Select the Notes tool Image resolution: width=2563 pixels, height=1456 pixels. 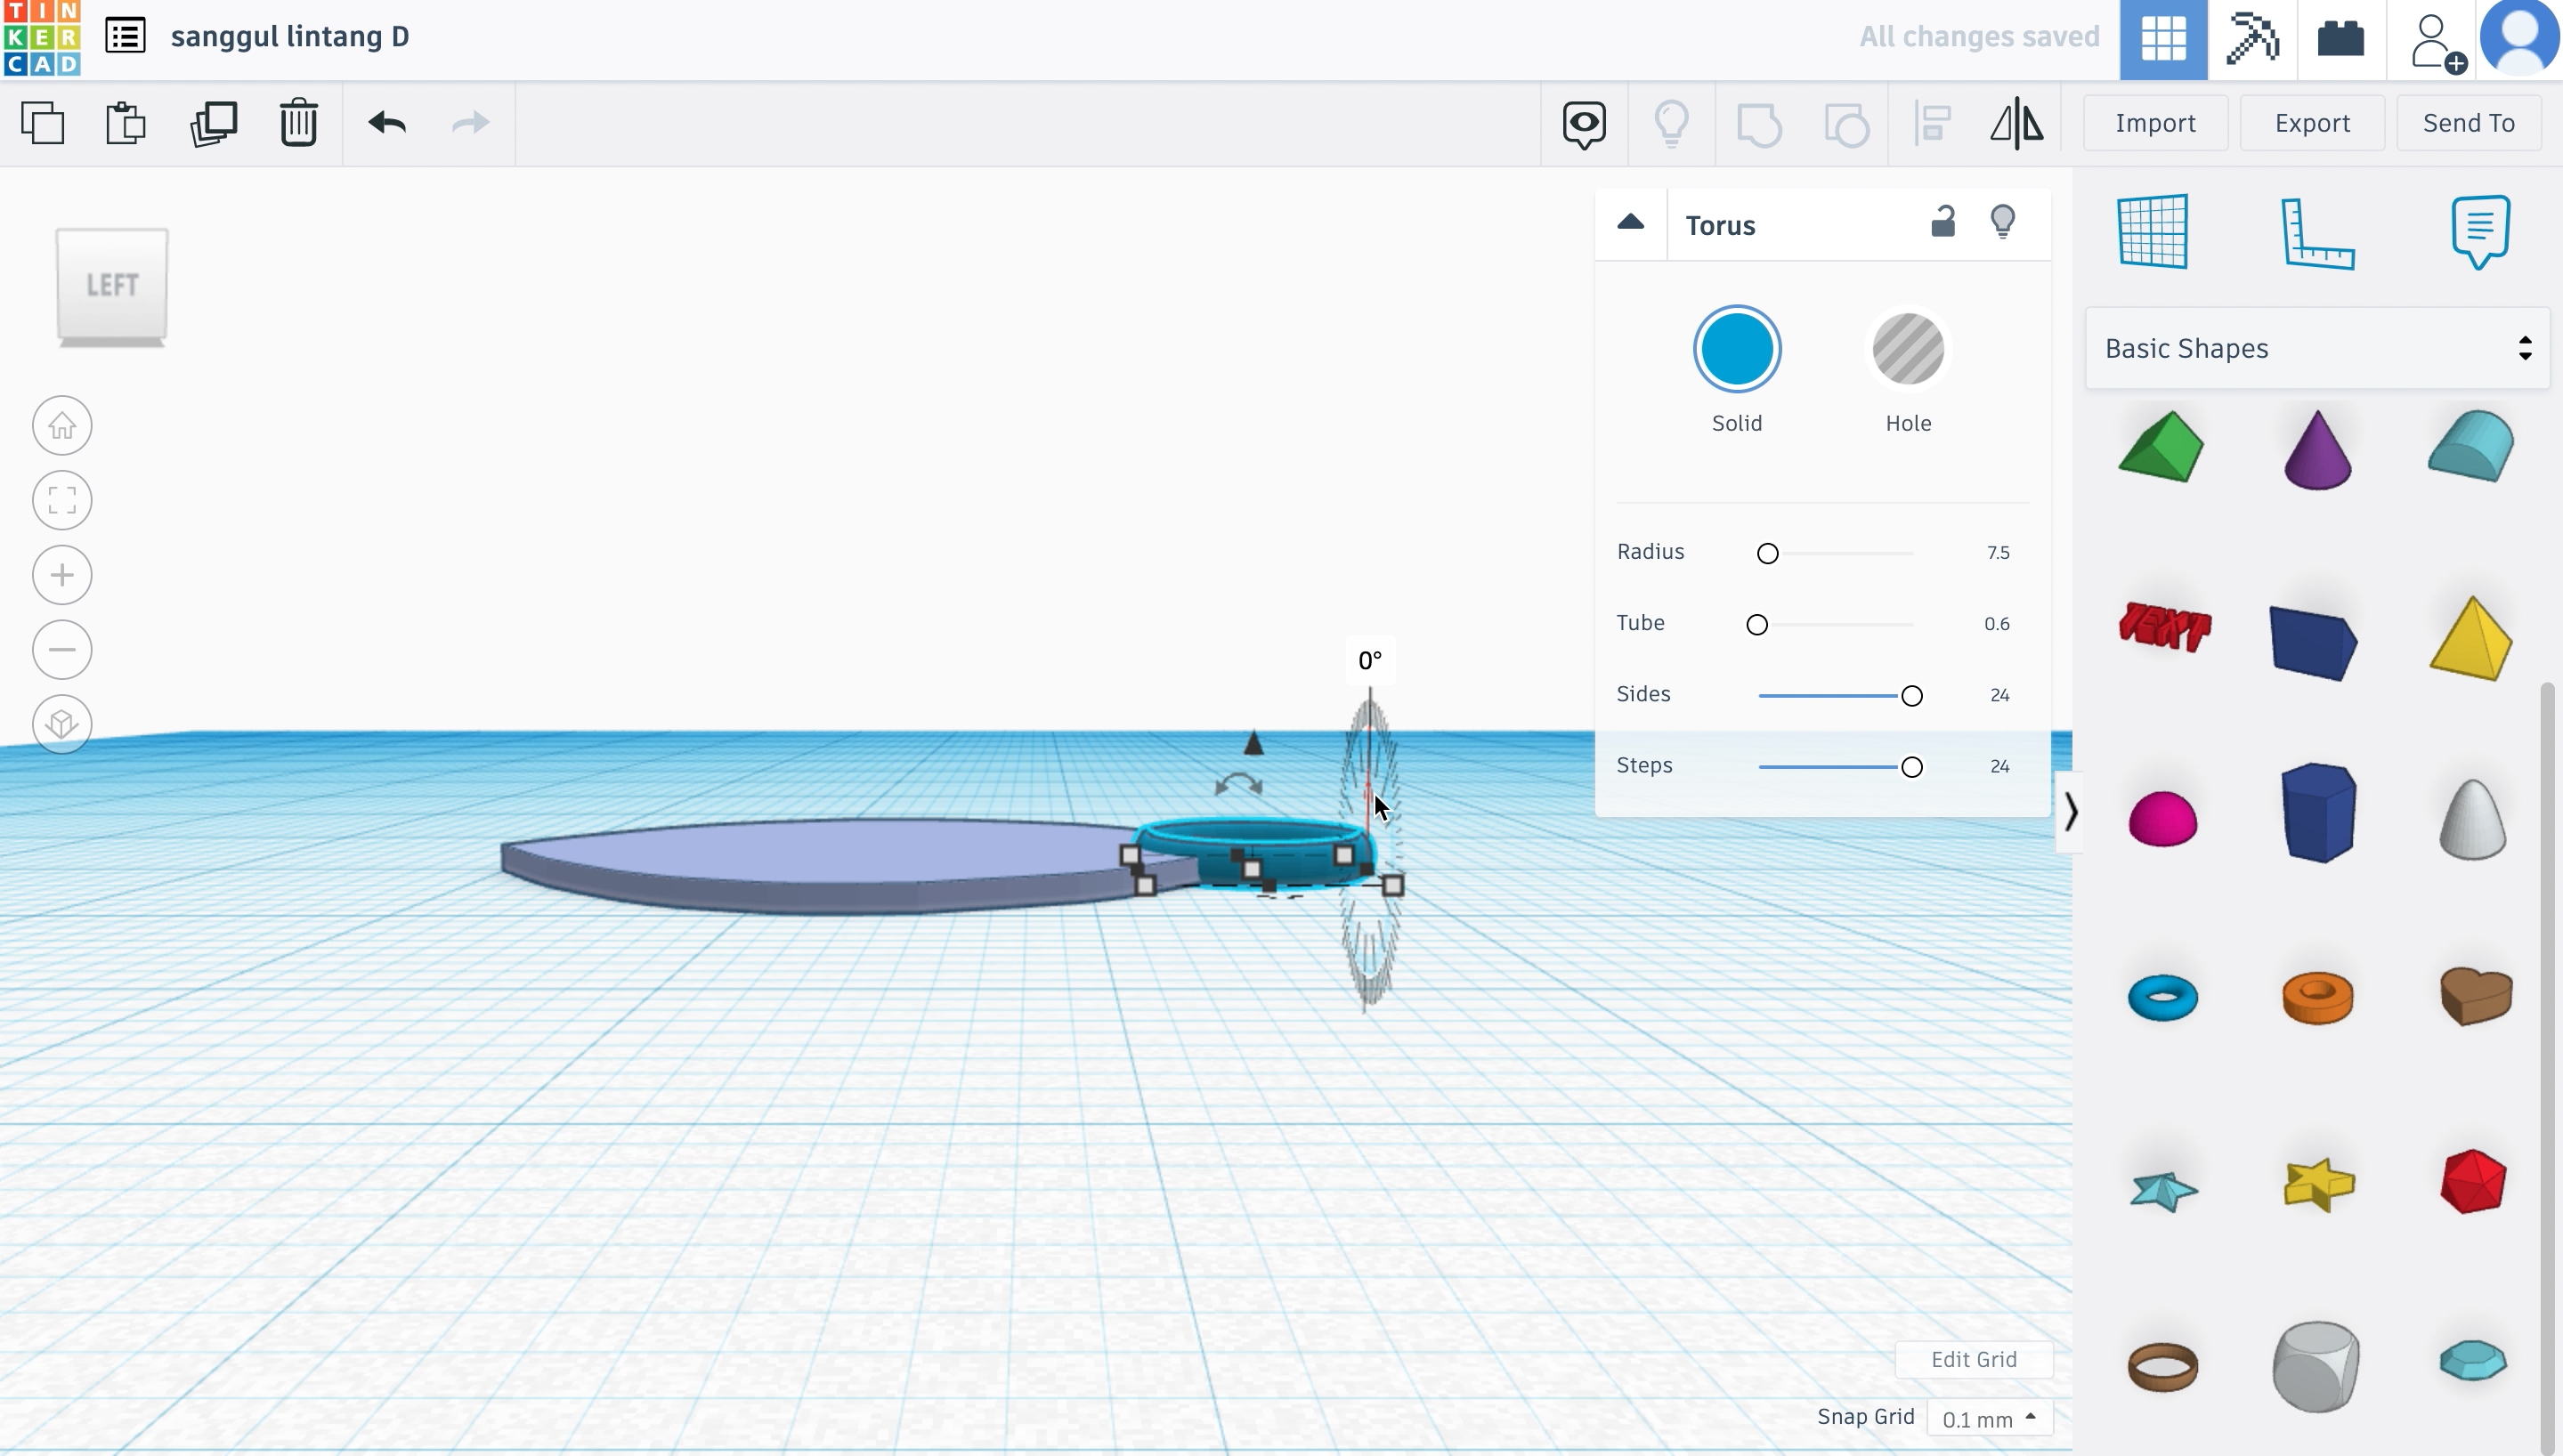(2480, 232)
